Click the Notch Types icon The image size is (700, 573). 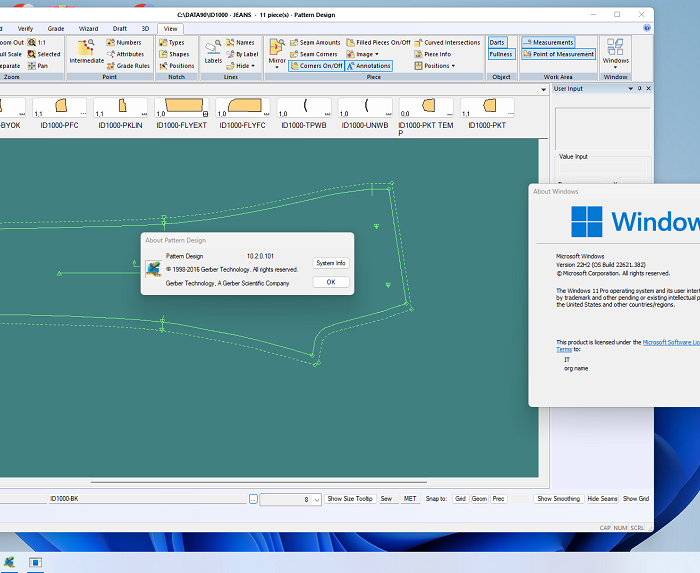172,43
